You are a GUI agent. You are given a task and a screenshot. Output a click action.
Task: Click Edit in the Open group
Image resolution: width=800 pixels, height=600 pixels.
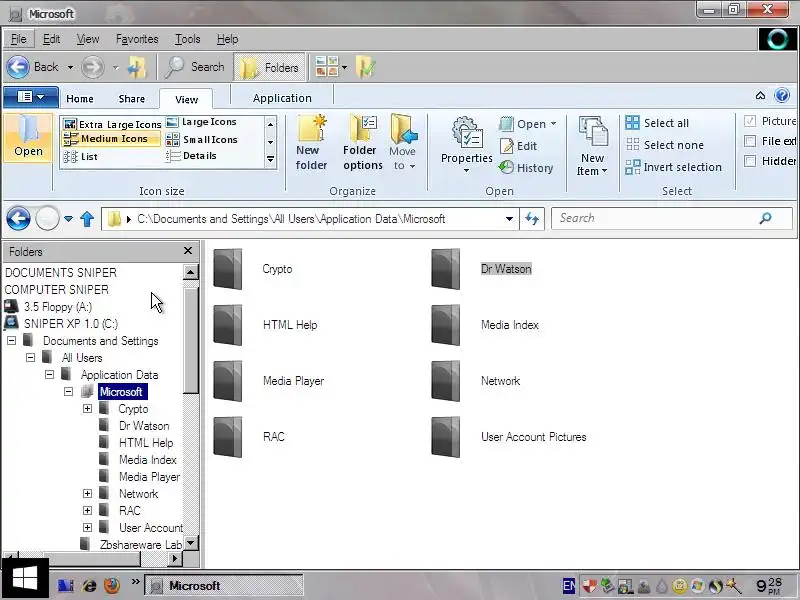tap(518, 146)
